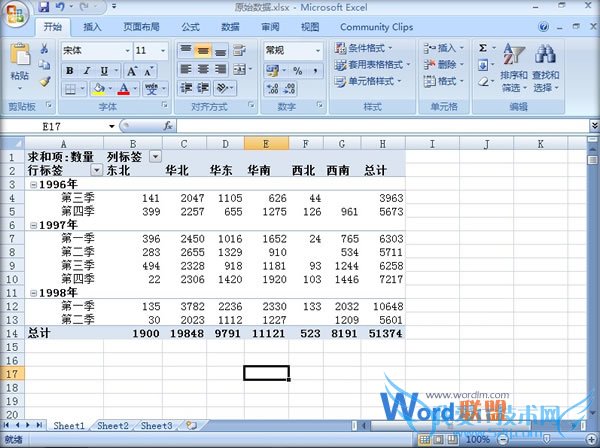Open the Community Clips tab
The width and height of the screenshot is (600, 448).
377,27
